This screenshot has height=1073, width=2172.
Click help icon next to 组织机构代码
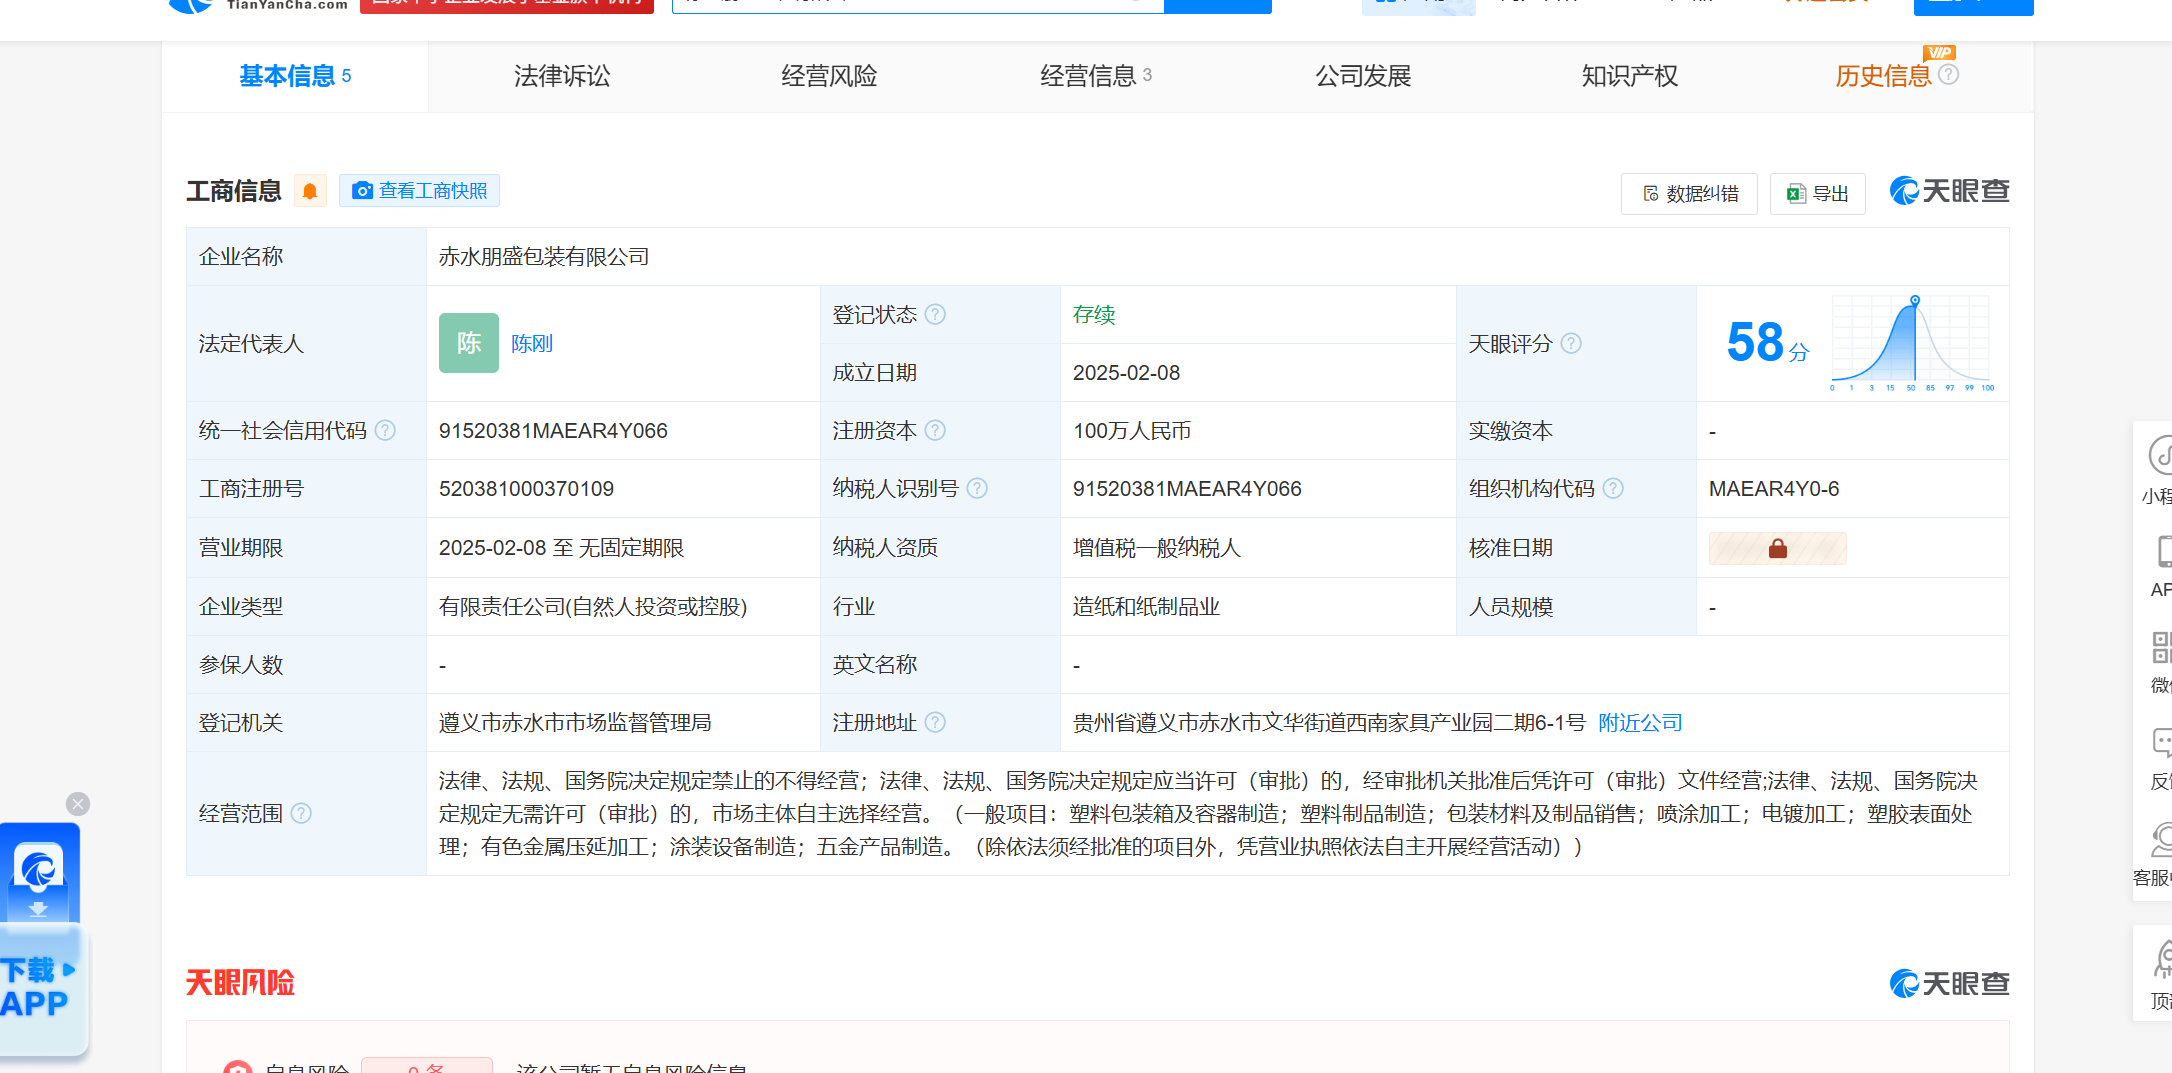(x=1613, y=489)
